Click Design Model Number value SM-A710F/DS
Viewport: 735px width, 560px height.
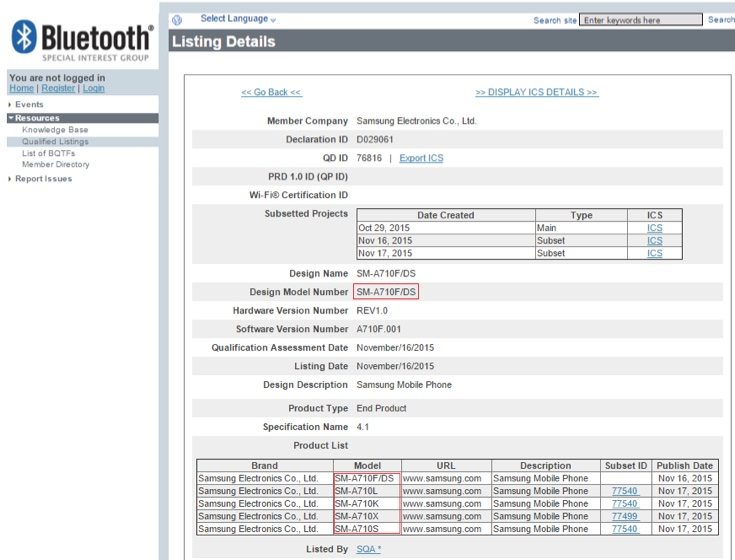(386, 292)
